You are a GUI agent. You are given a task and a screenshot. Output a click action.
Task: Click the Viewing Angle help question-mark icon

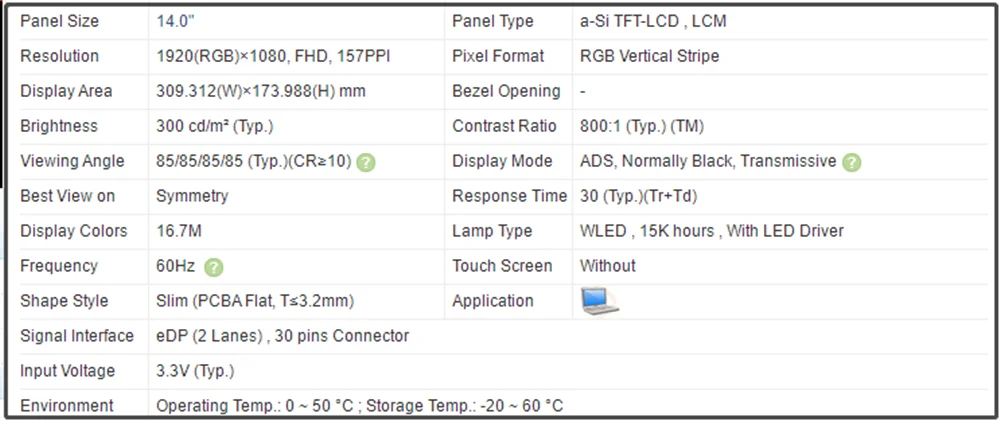click(x=365, y=163)
